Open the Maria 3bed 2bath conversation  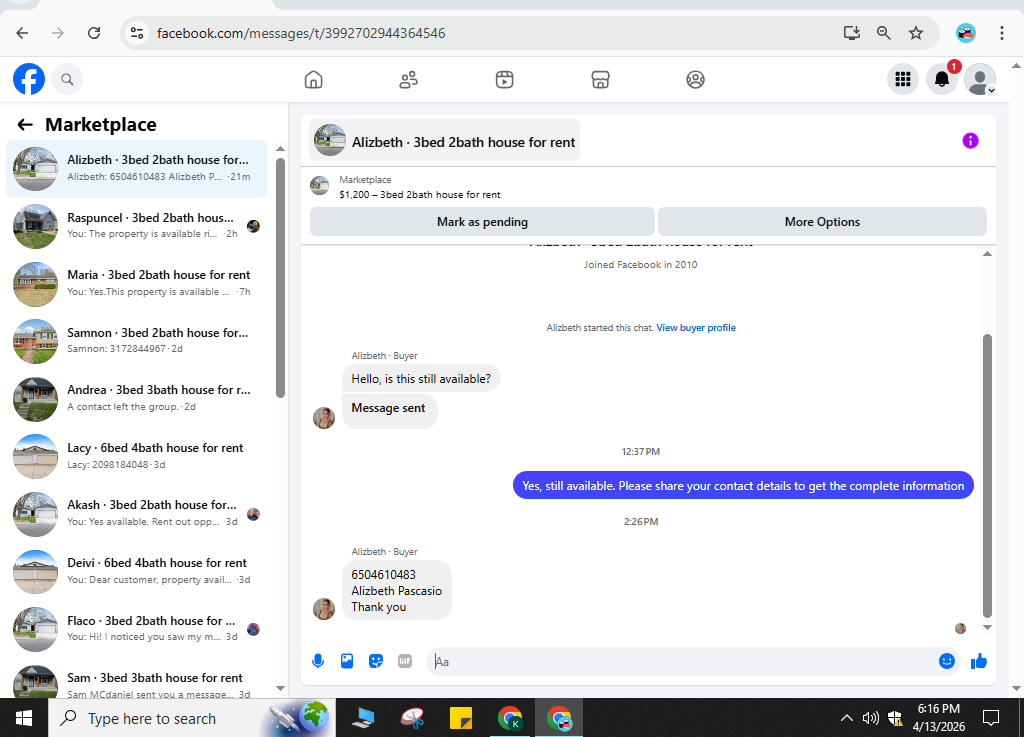[x=136, y=283]
